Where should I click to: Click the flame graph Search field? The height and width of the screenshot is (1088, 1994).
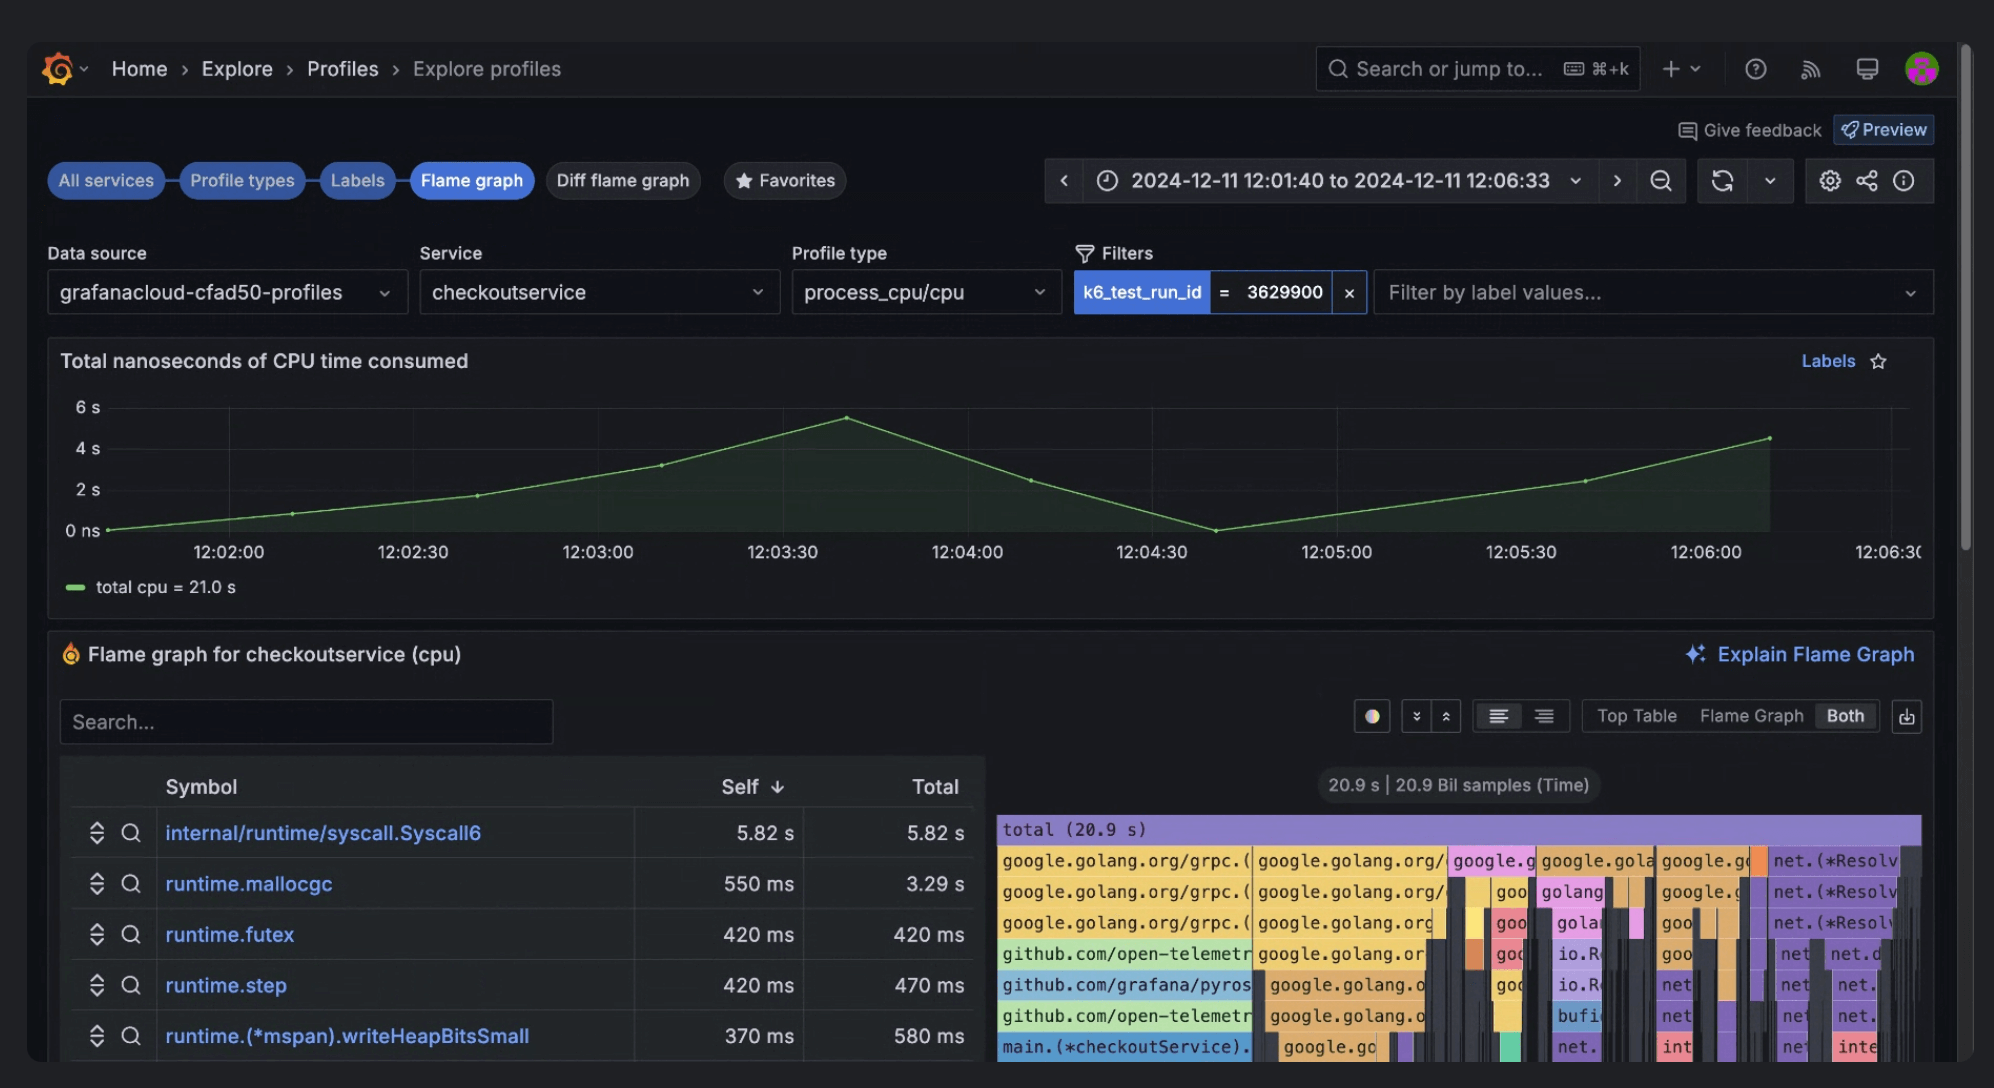coord(306,721)
